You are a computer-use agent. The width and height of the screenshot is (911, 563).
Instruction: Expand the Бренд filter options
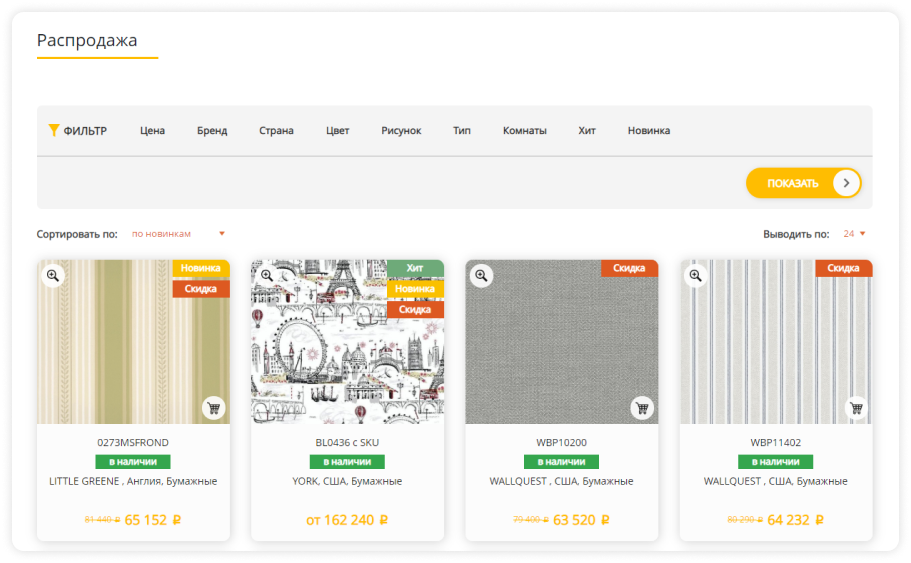(x=212, y=131)
